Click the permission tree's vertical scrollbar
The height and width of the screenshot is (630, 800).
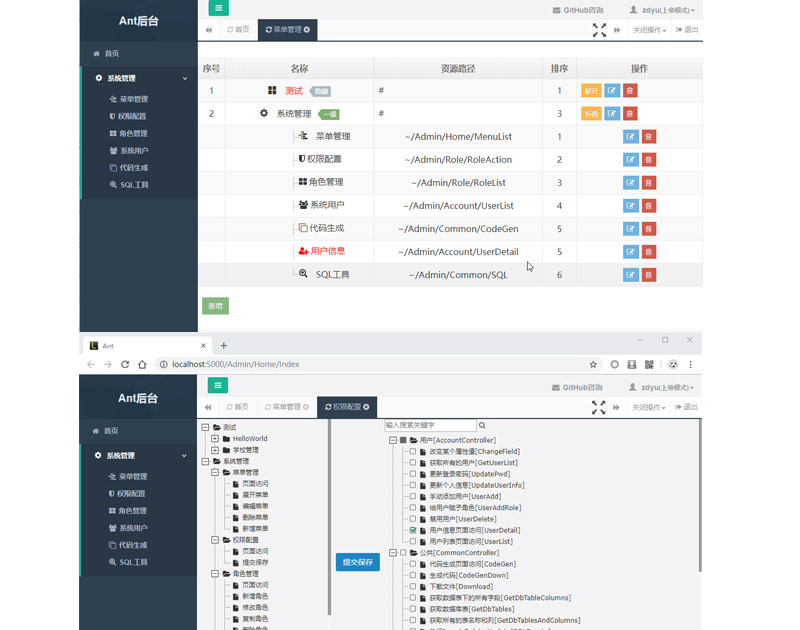tap(699, 480)
